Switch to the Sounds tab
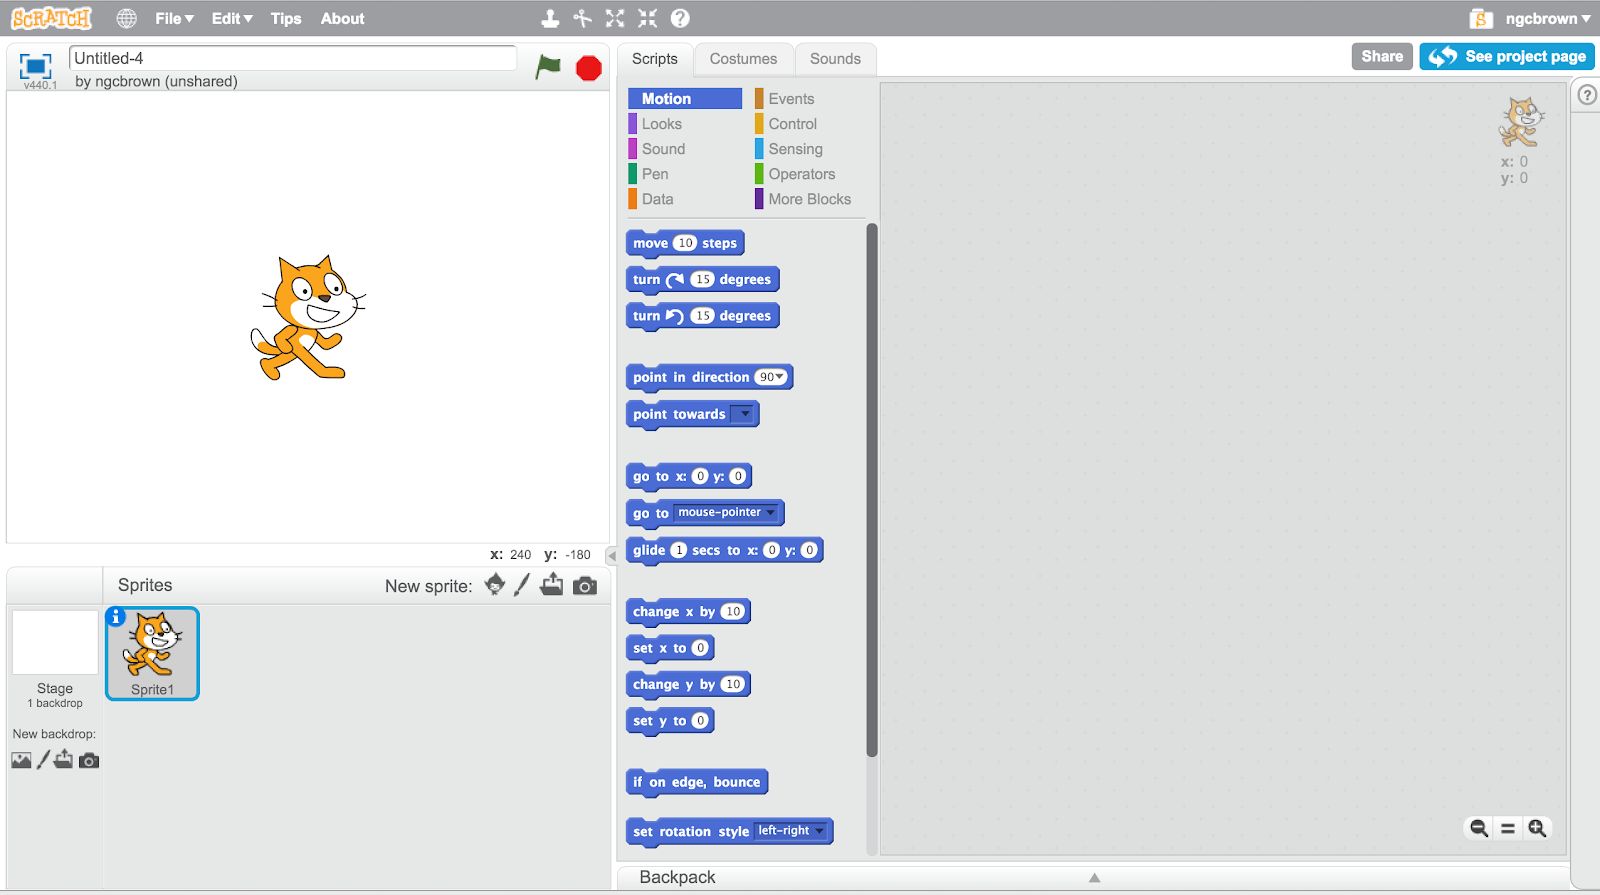This screenshot has width=1600, height=895. coord(835,59)
